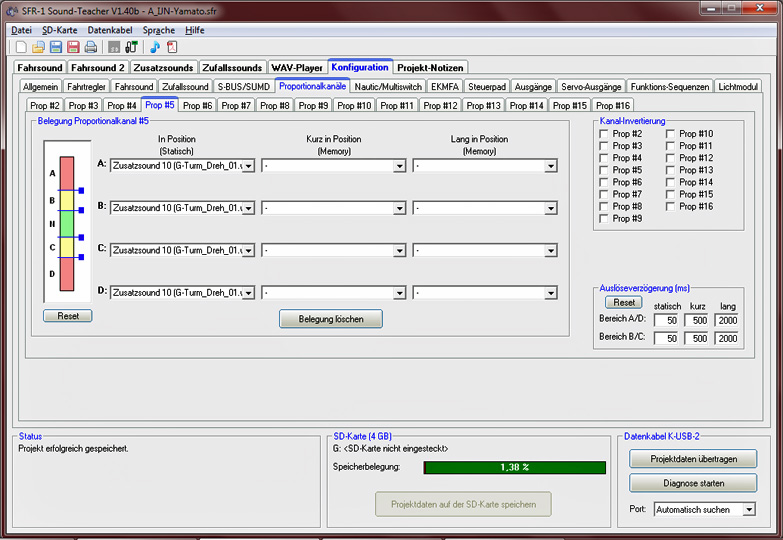Click the blue music note icon
Viewport: 783px width, 540px height.
pyautogui.click(x=155, y=47)
